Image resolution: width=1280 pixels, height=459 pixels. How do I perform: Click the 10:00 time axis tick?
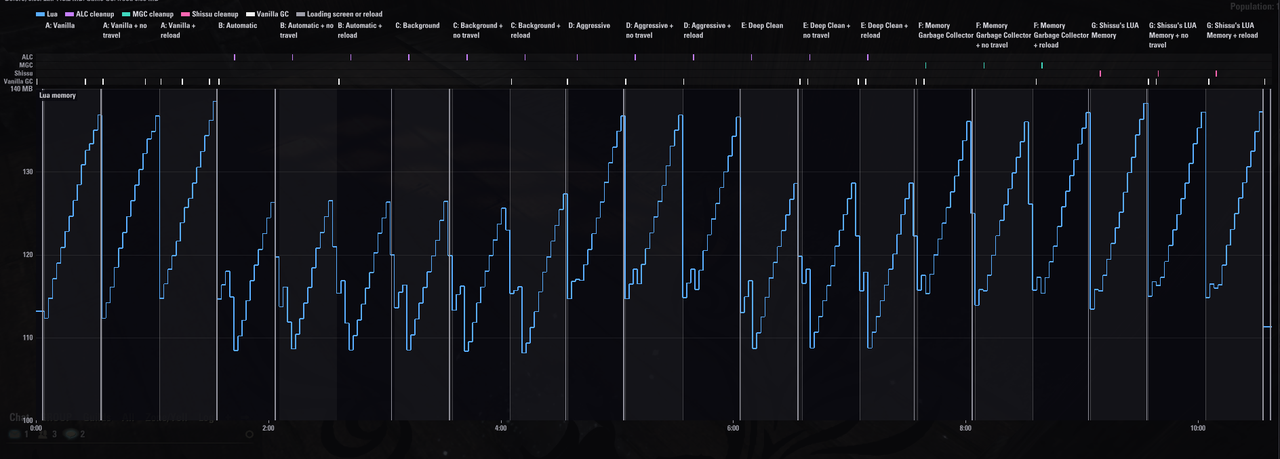point(1198,428)
